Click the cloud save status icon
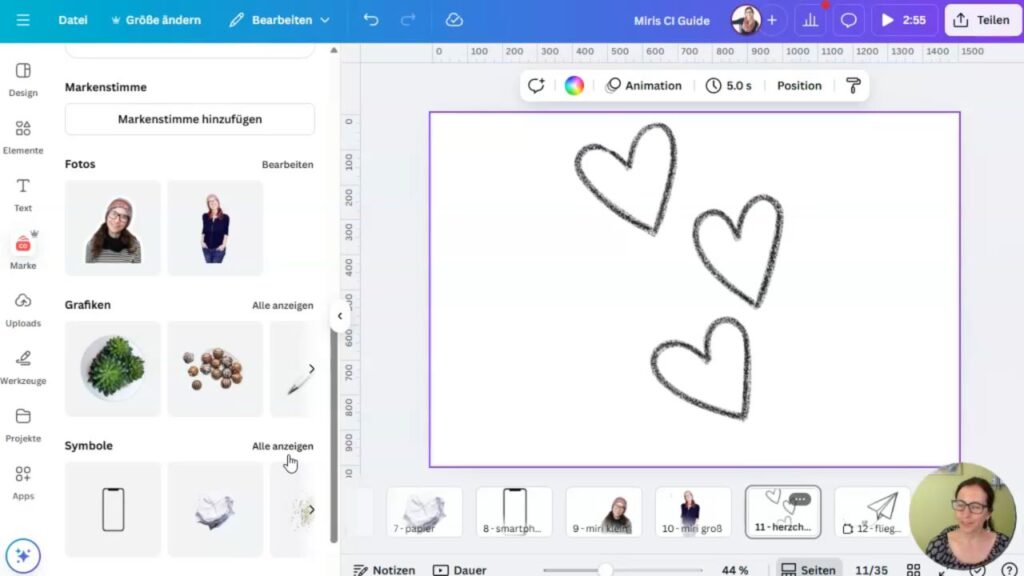 pos(454,20)
